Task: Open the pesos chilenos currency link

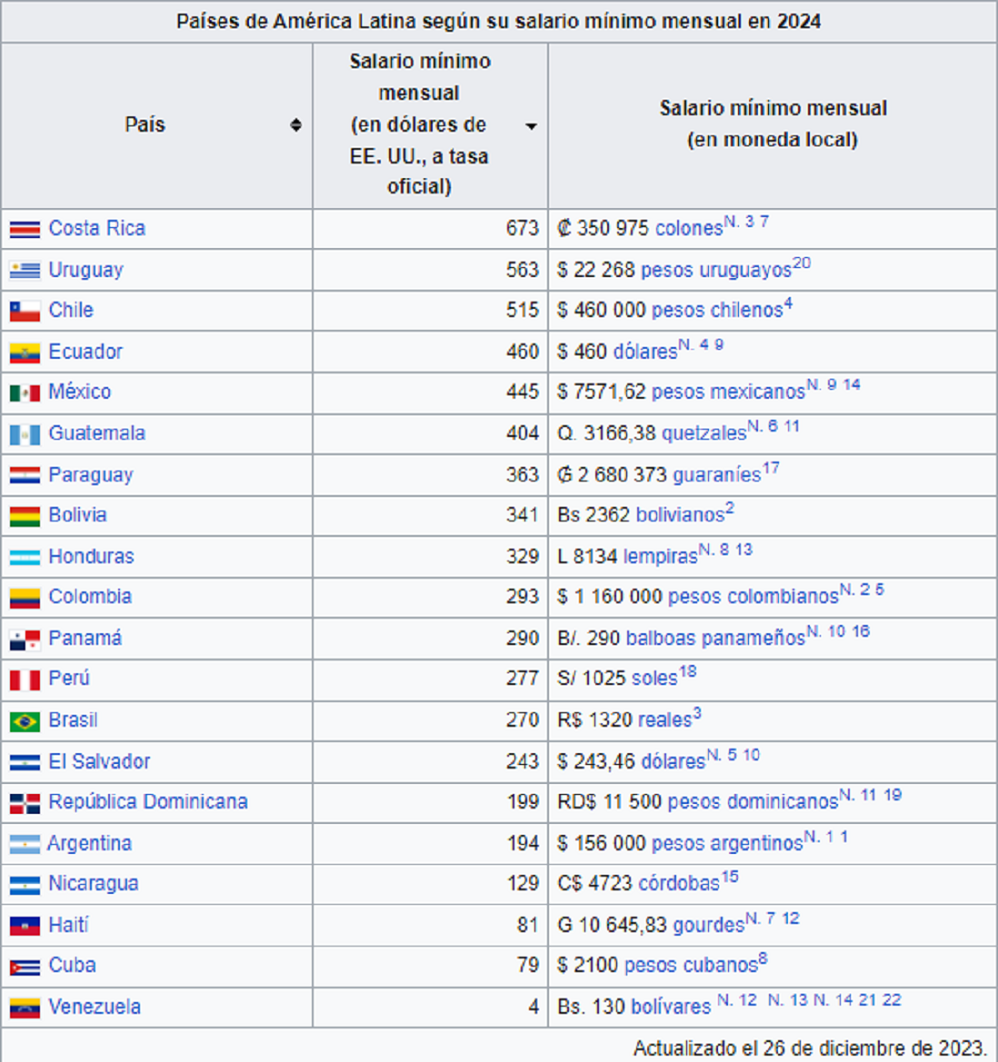Action: pyautogui.click(x=717, y=310)
